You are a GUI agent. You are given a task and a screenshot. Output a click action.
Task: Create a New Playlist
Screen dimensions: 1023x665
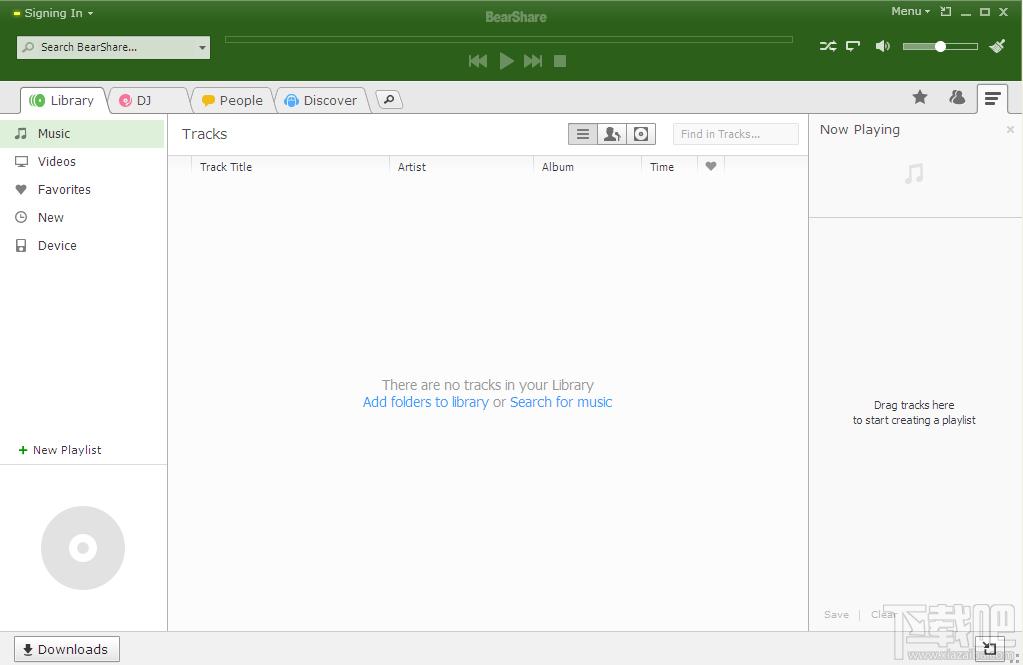(60, 450)
